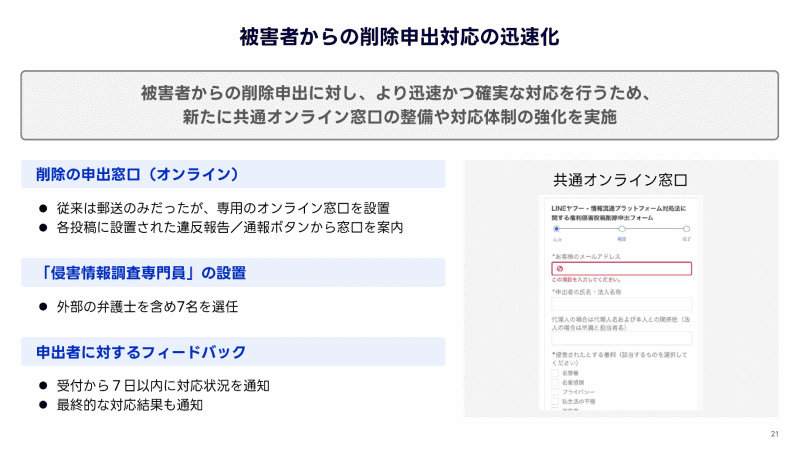Click the red error icon in email field

tap(560, 269)
